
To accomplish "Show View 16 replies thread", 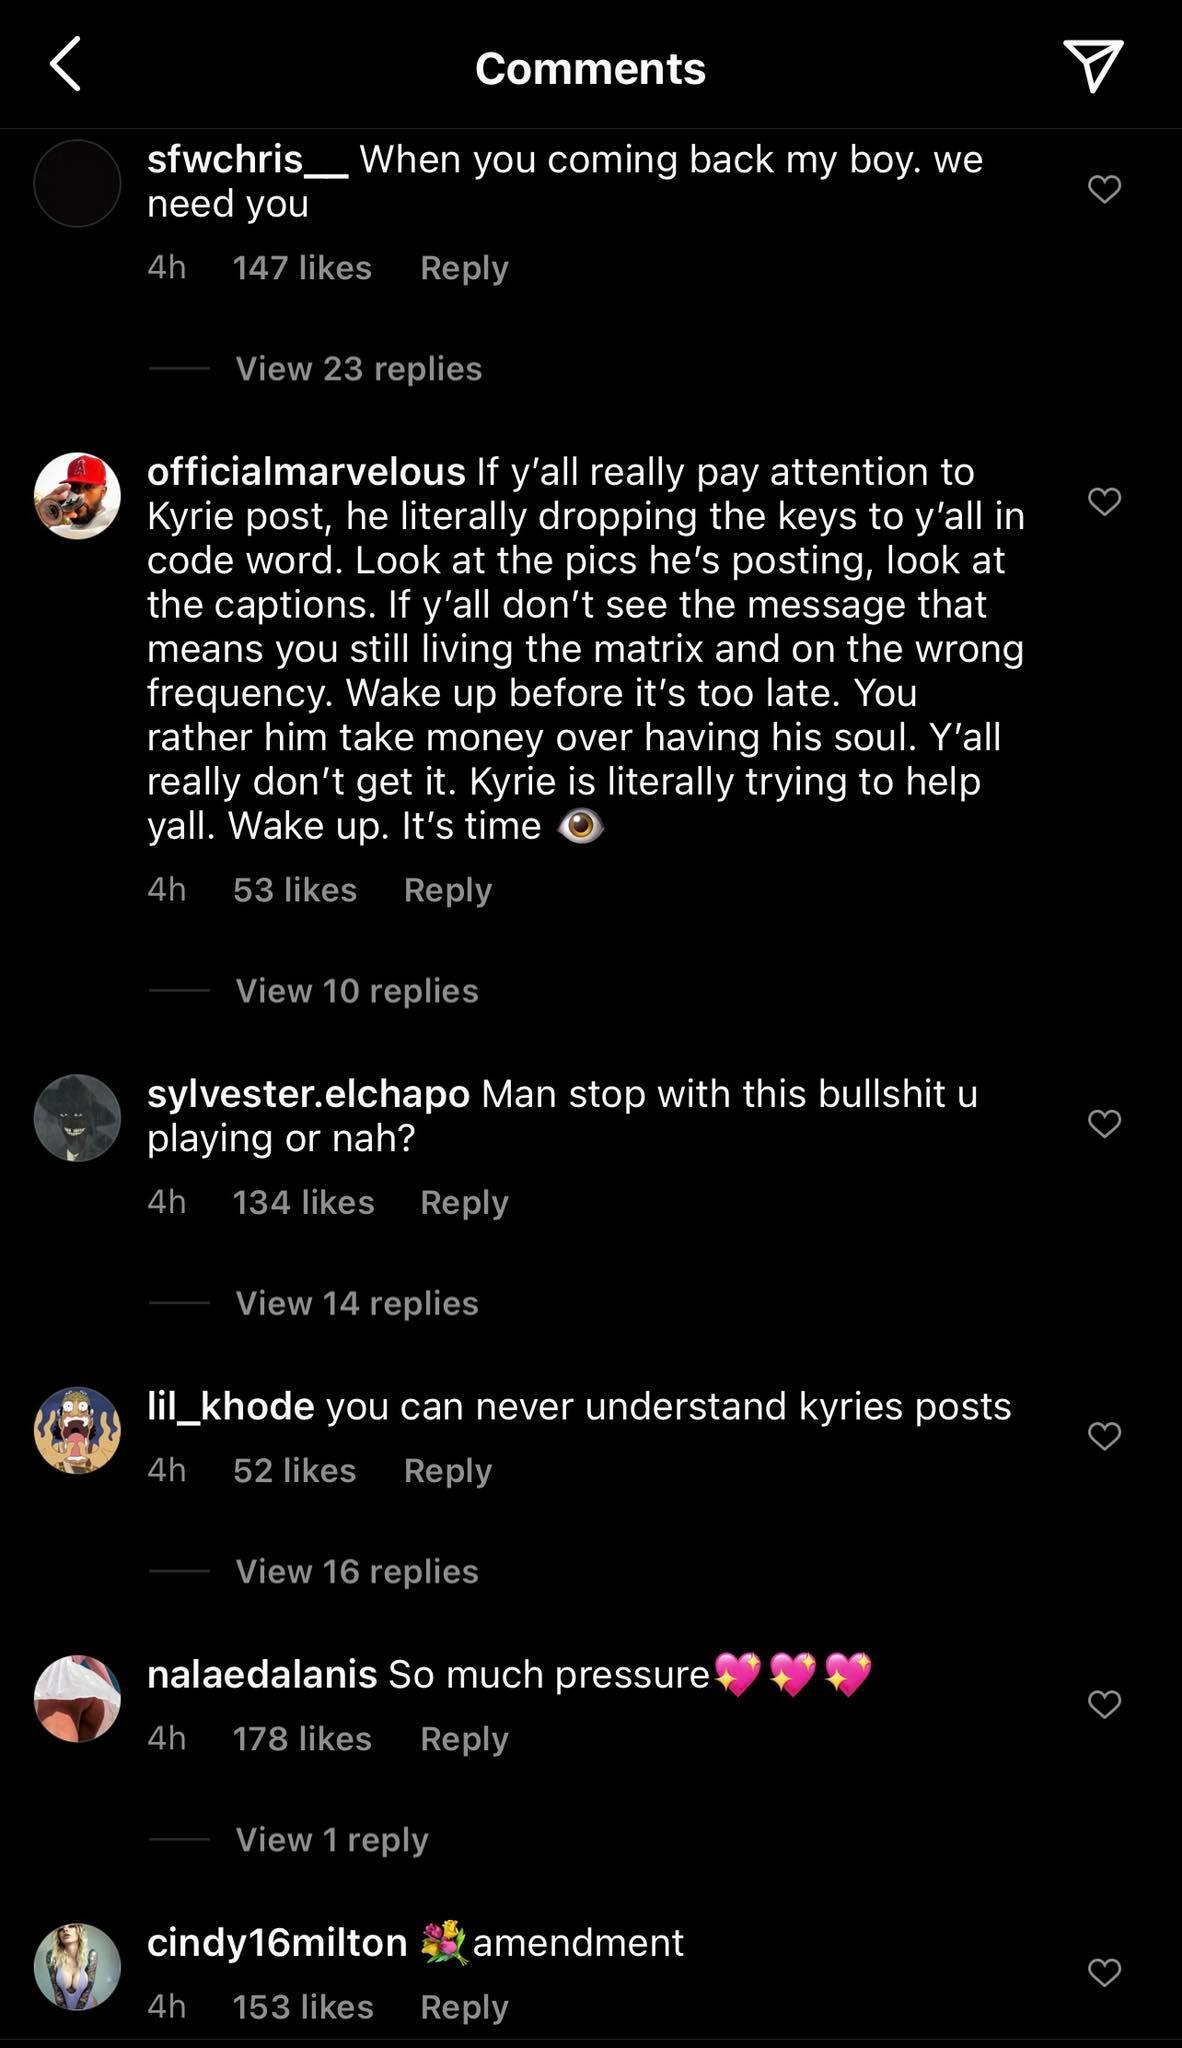I will pyautogui.click(x=356, y=1571).
